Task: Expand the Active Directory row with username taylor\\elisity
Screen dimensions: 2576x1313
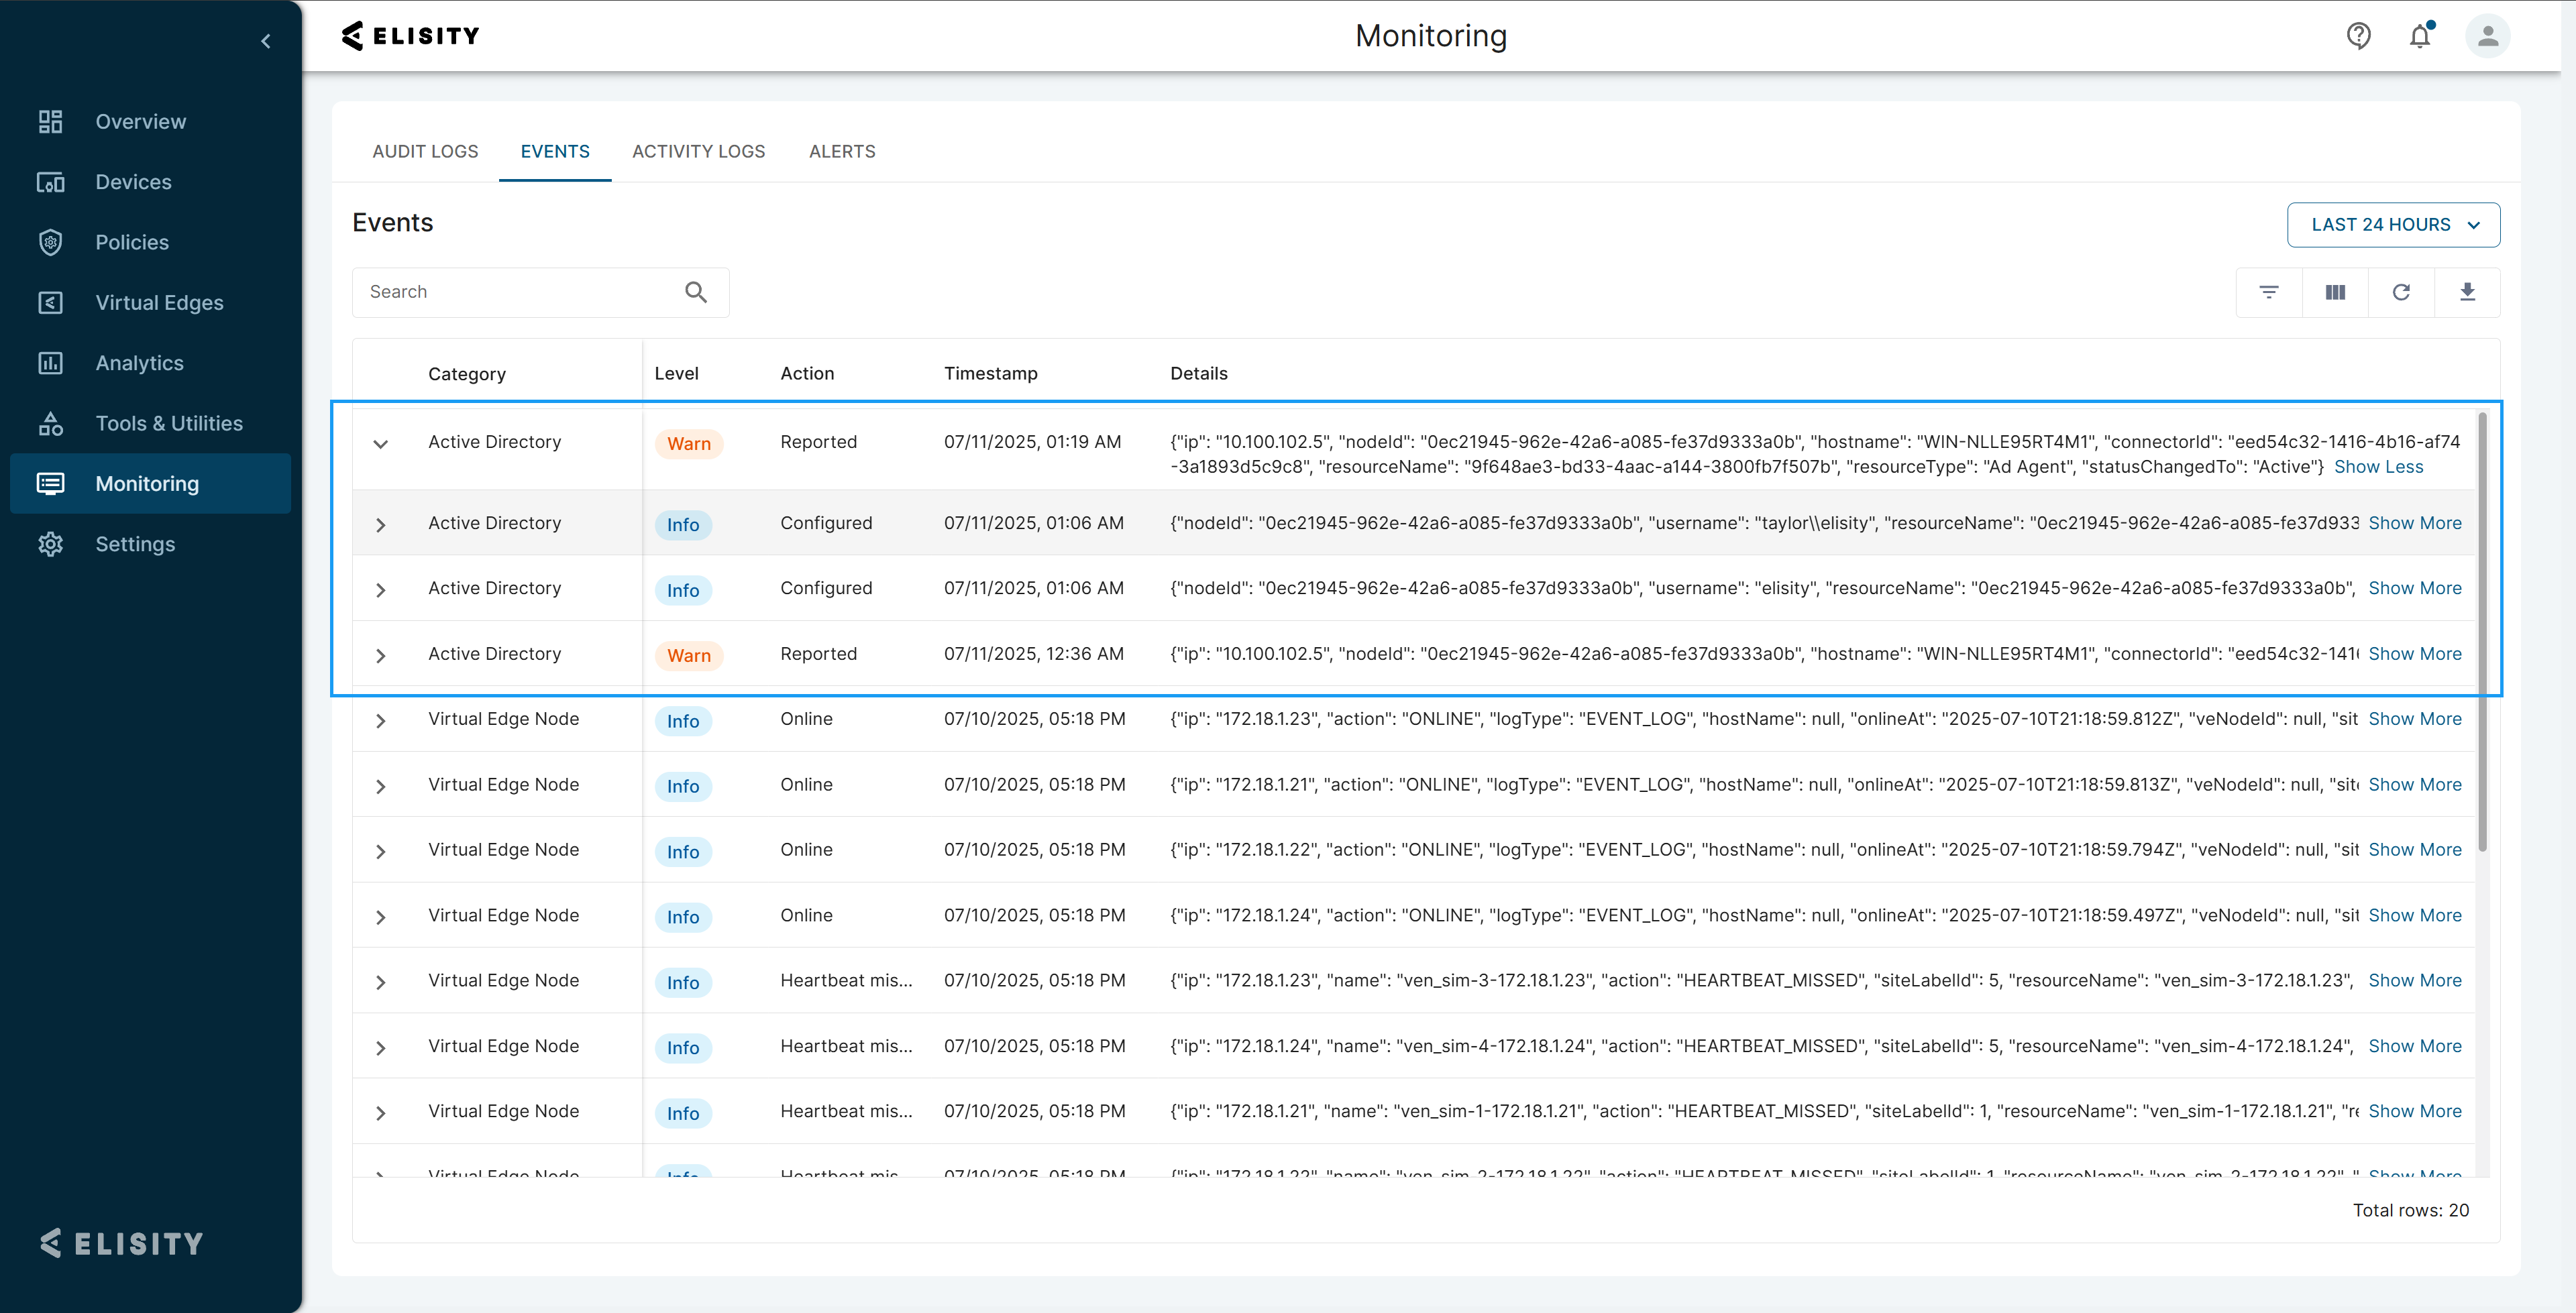Action: (x=381, y=525)
